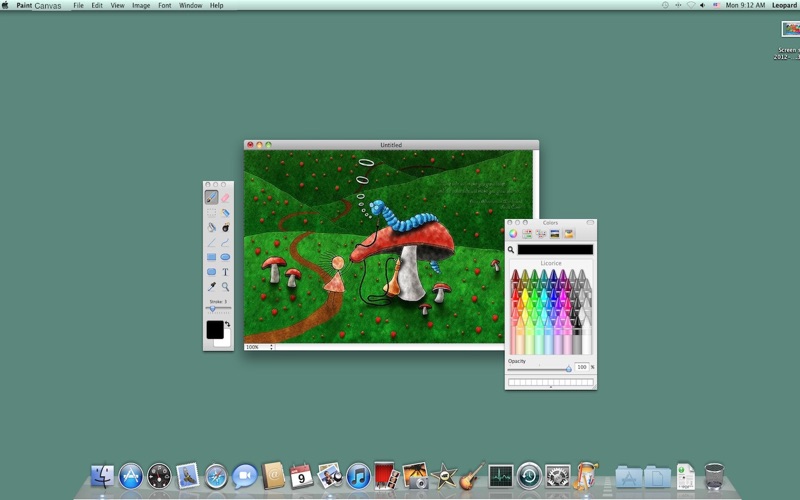Click the volume icon in menu bar
800x500 pixels.
pyautogui.click(x=703, y=5)
